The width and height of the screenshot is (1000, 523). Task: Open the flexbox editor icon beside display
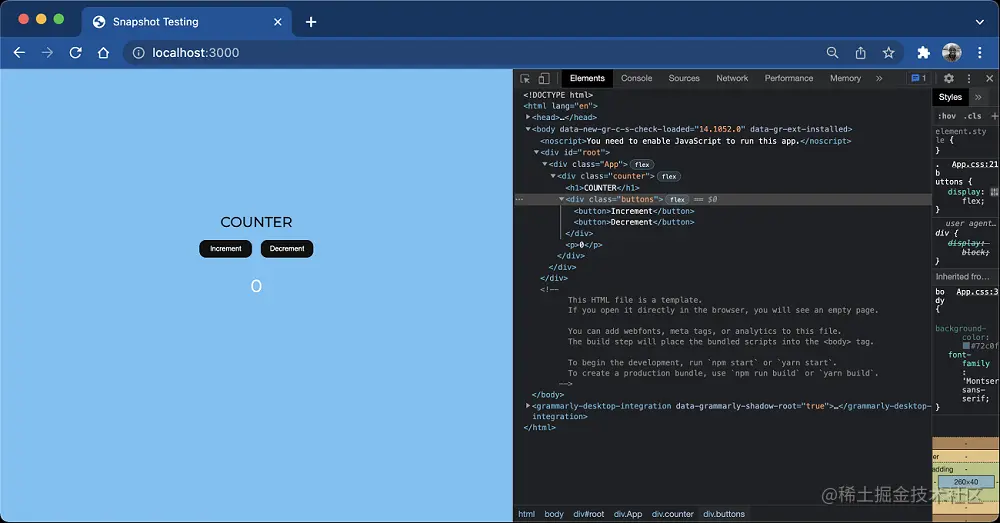tap(995, 192)
